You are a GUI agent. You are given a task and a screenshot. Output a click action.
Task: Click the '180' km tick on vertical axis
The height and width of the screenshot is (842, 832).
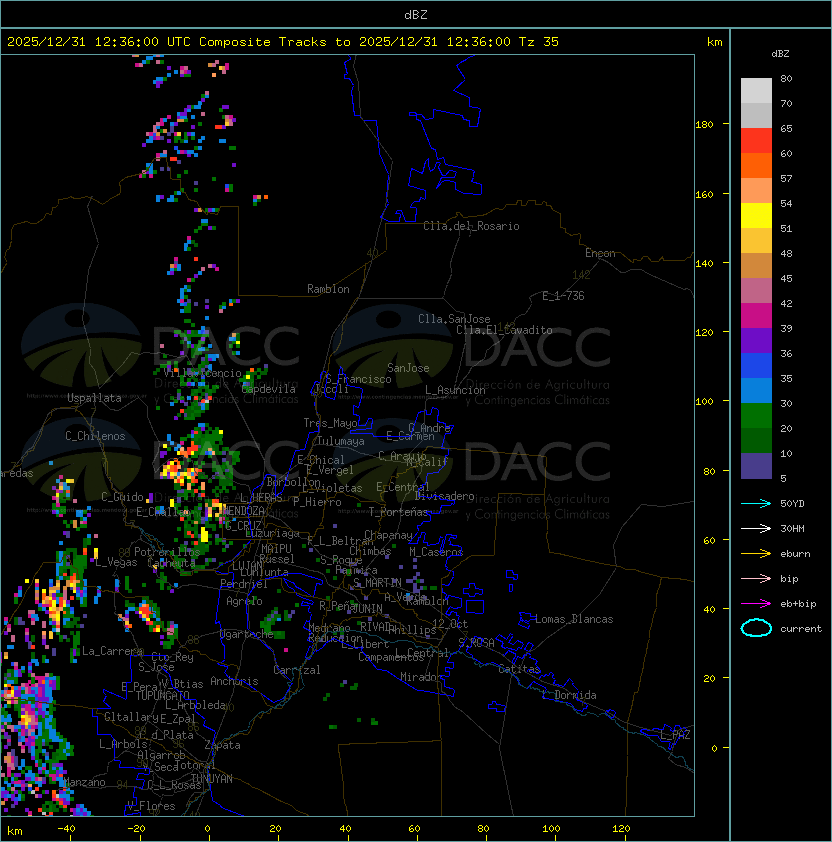click(704, 125)
